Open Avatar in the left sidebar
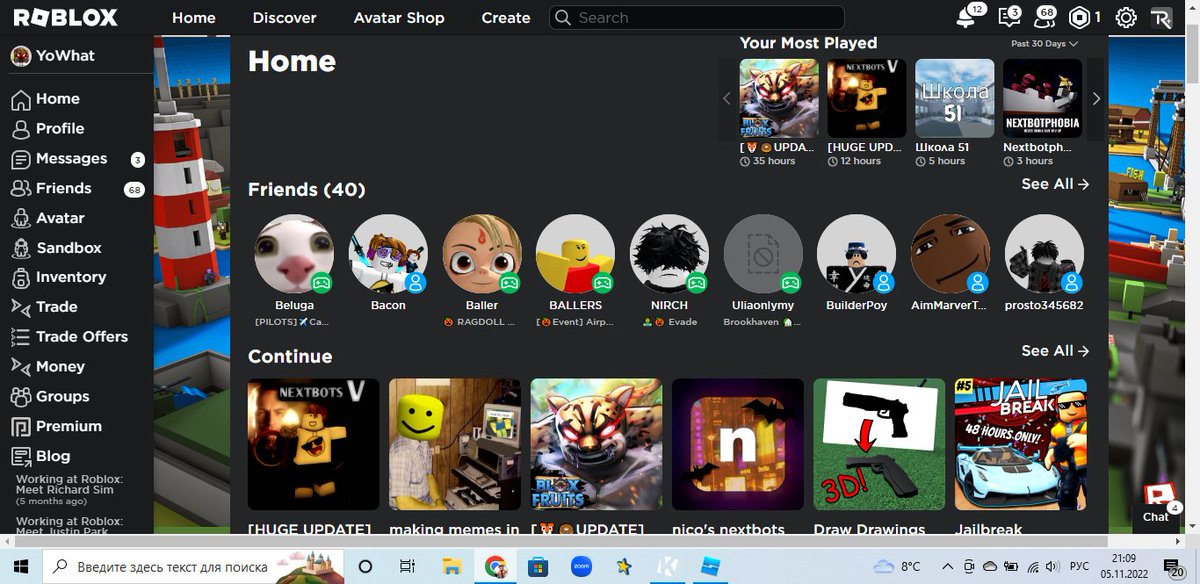Image resolution: width=1200 pixels, height=584 pixels. click(x=48, y=218)
